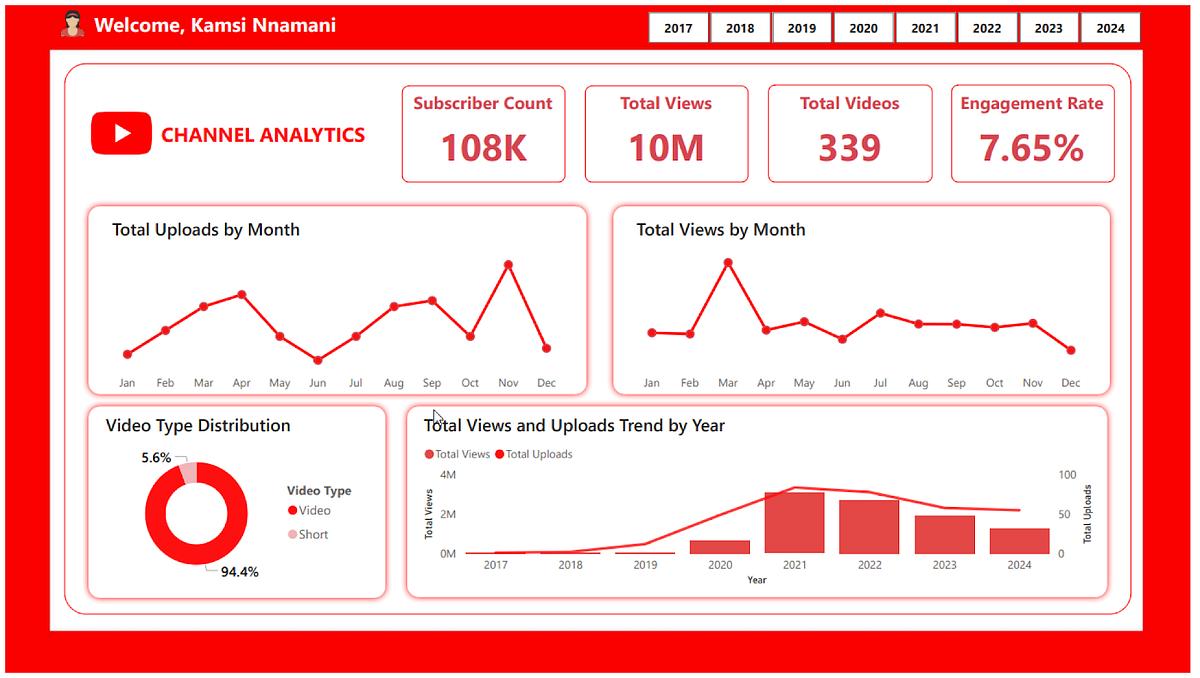Image resolution: width=1200 pixels, height=678 pixels.
Task: Pick the 2023 year slicer
Action: [x=1049, y=28]
